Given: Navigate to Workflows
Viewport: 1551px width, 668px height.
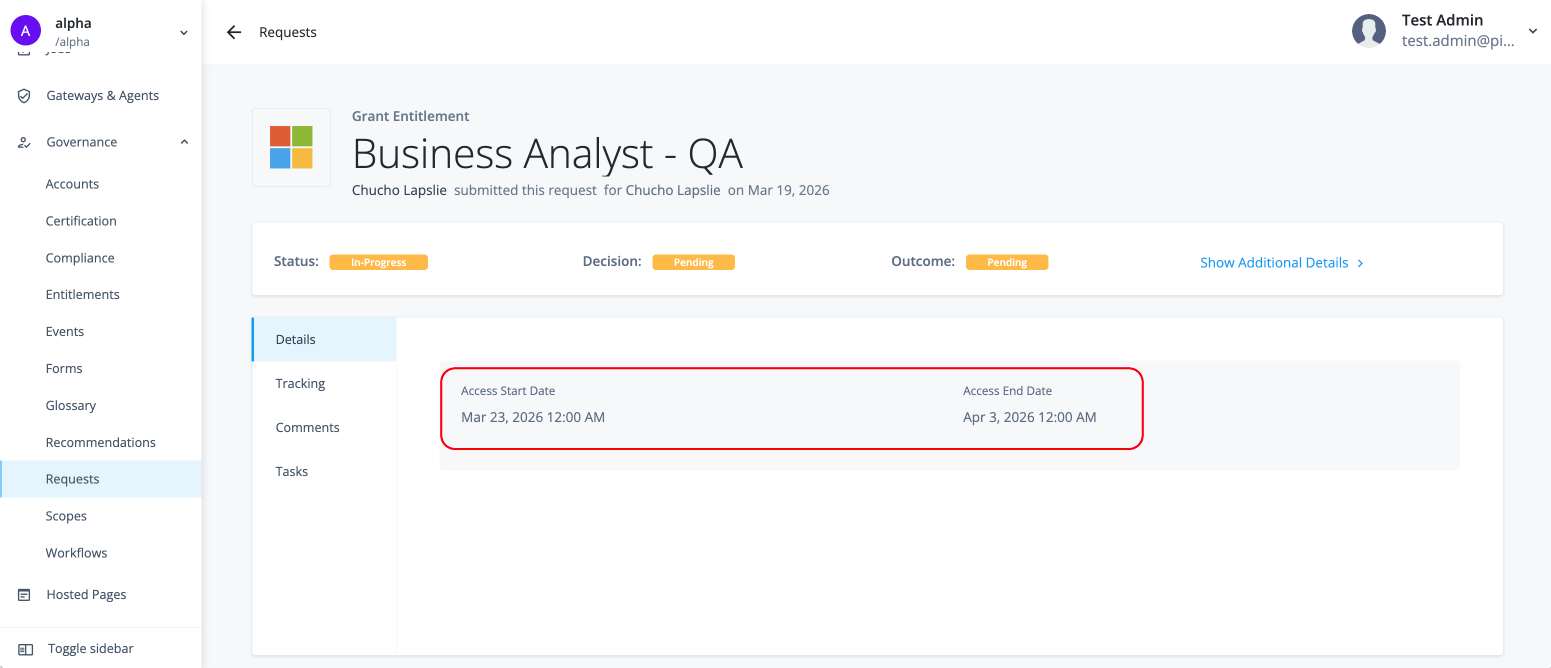Looking at the screenshot, I should [x=76, y=553].
